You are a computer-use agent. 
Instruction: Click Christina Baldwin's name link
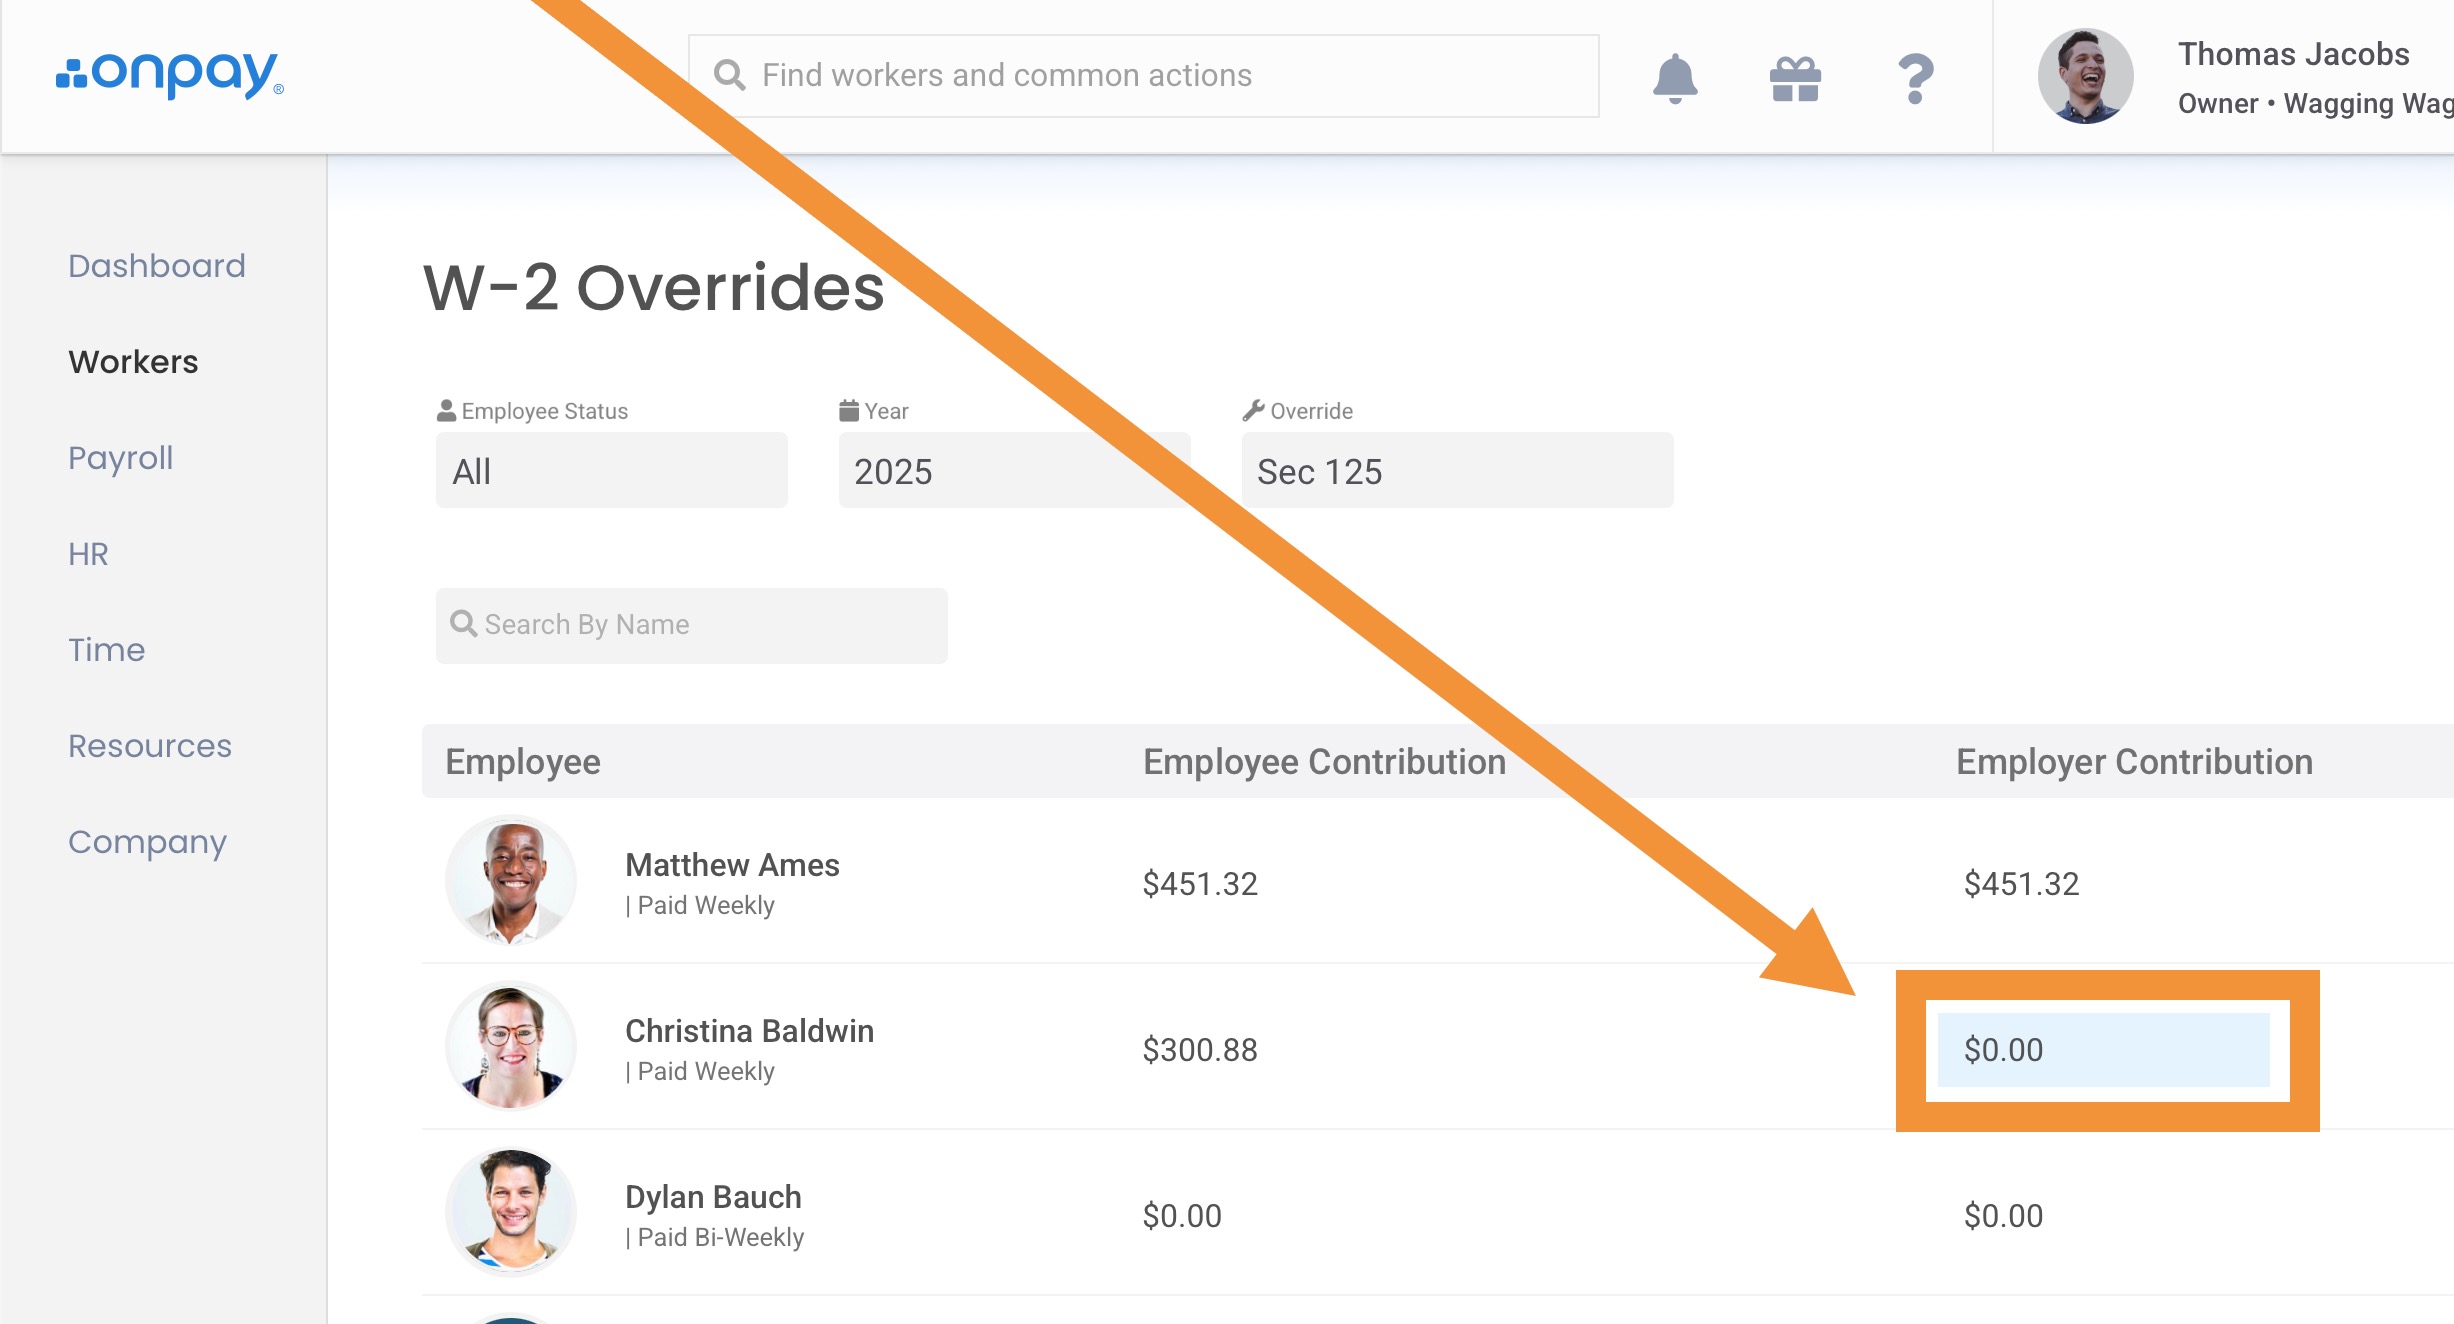[749, 1031]
